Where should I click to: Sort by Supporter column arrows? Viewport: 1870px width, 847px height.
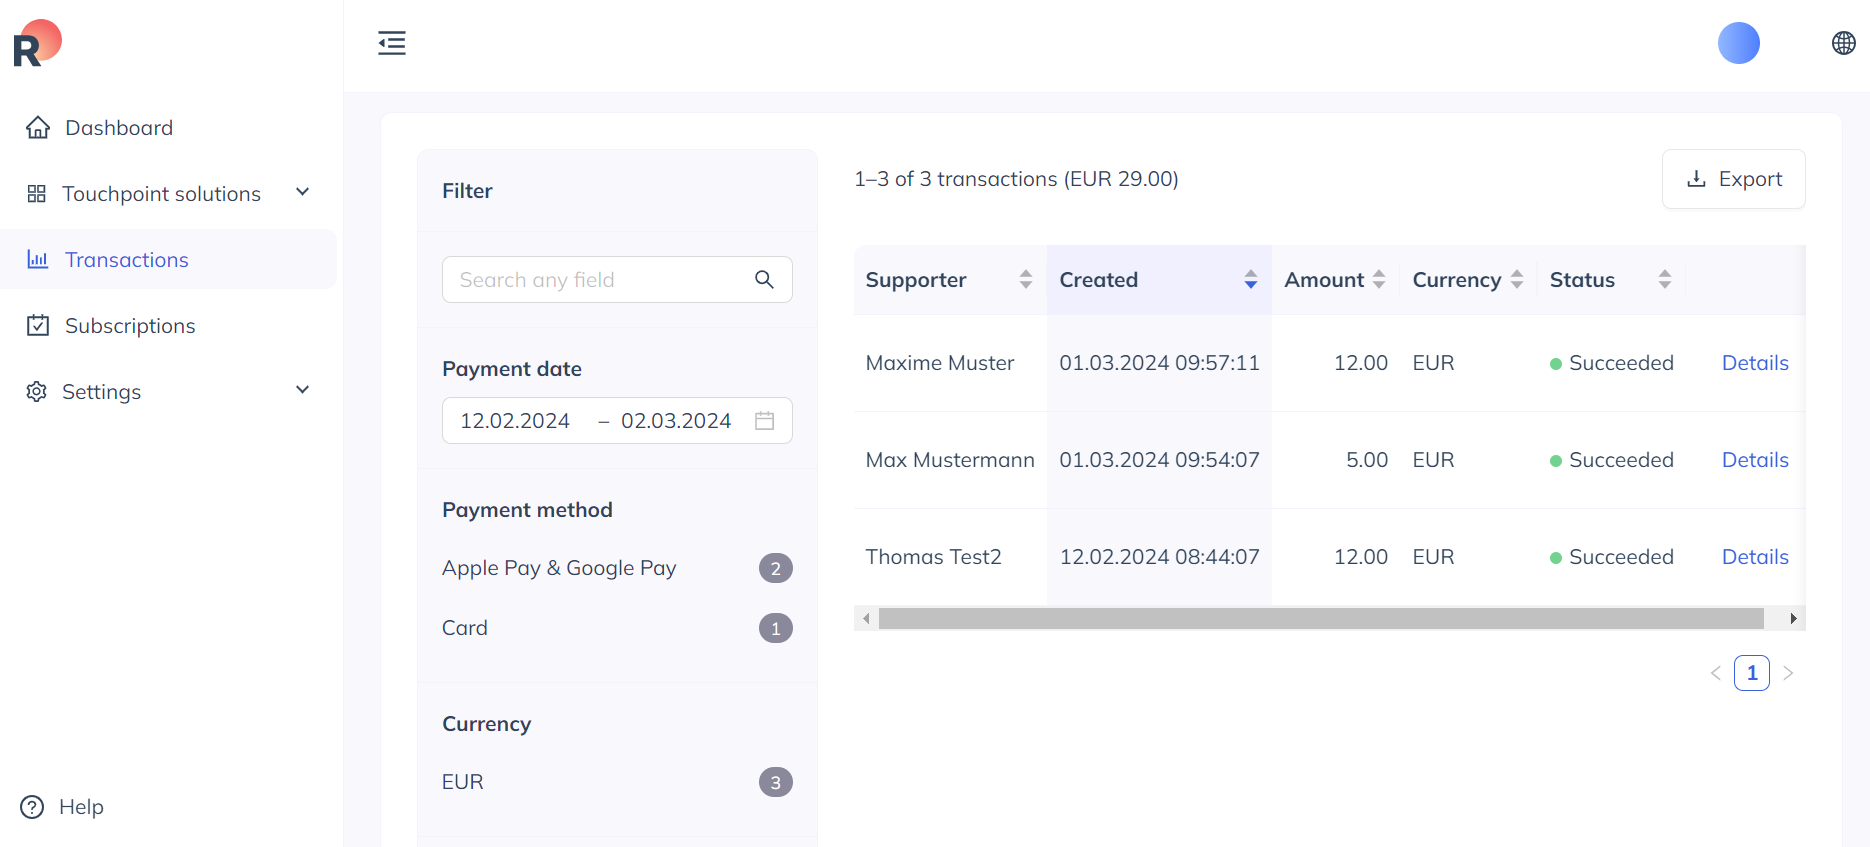(x=1026, y=280)
